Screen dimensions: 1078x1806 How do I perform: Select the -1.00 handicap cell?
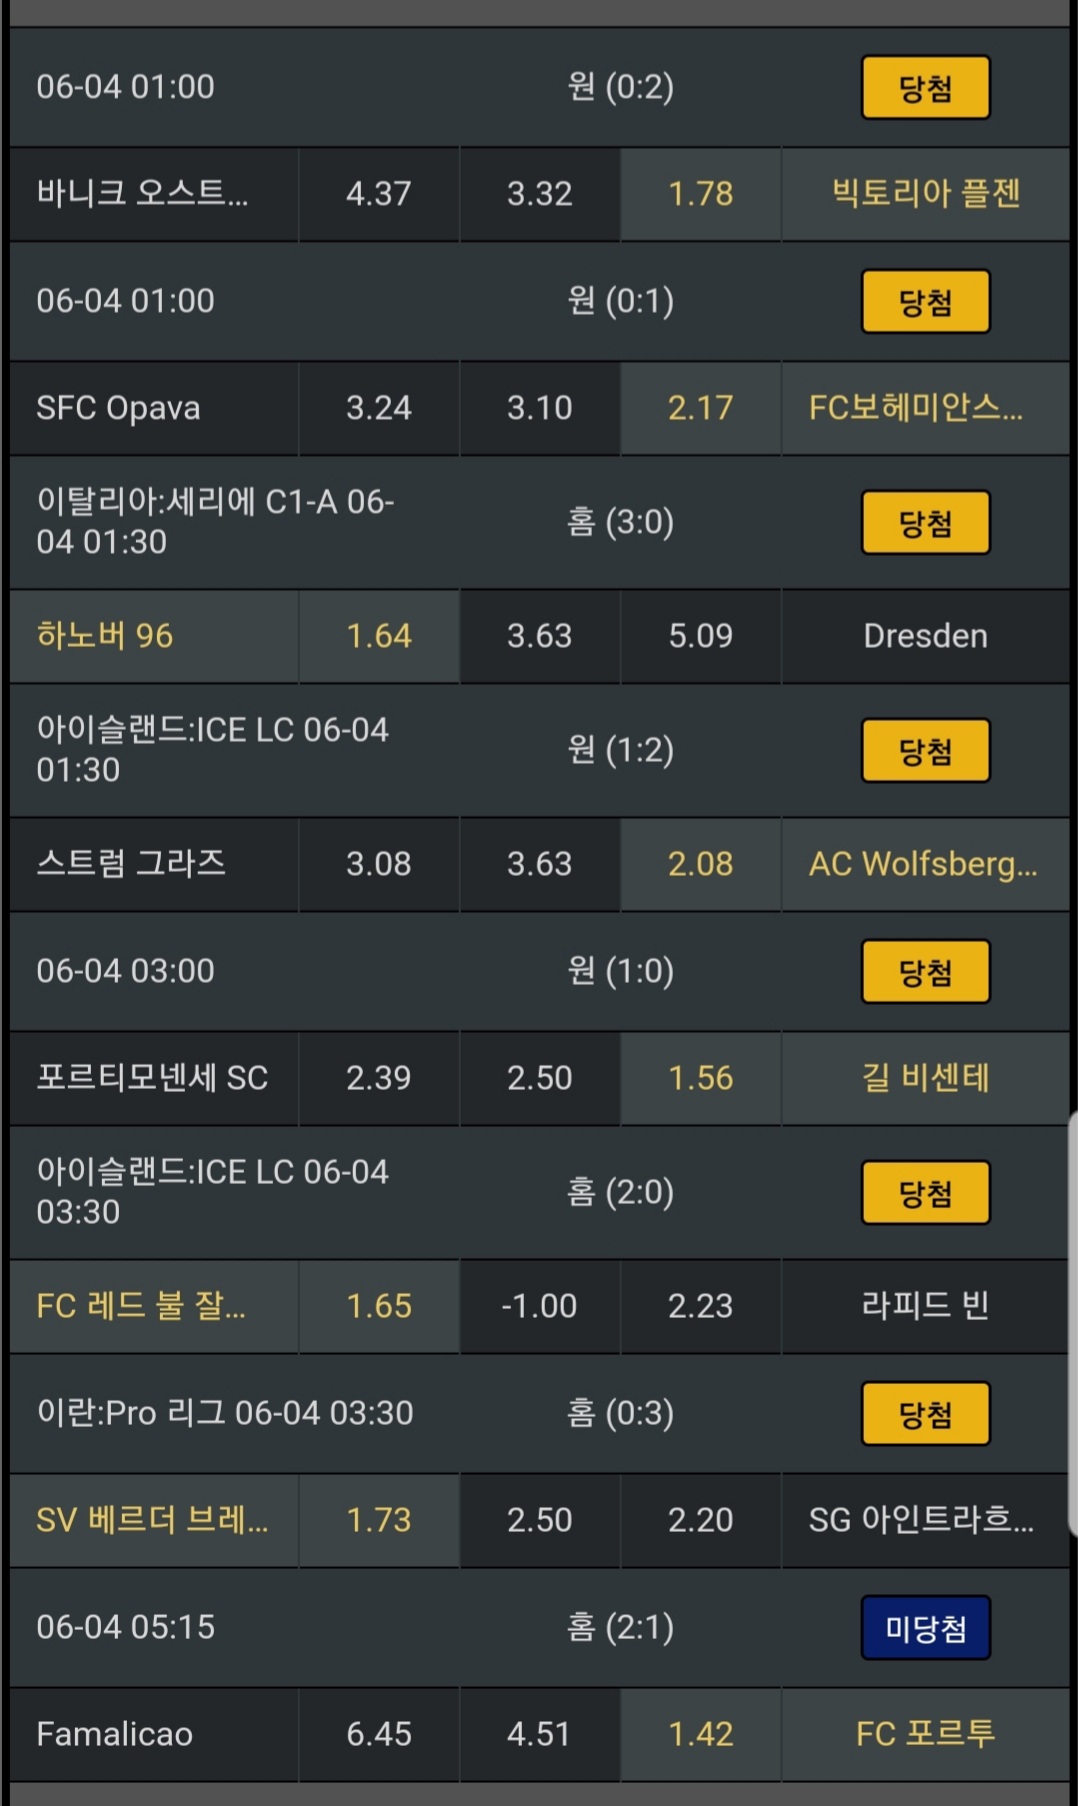point(539,1306)
